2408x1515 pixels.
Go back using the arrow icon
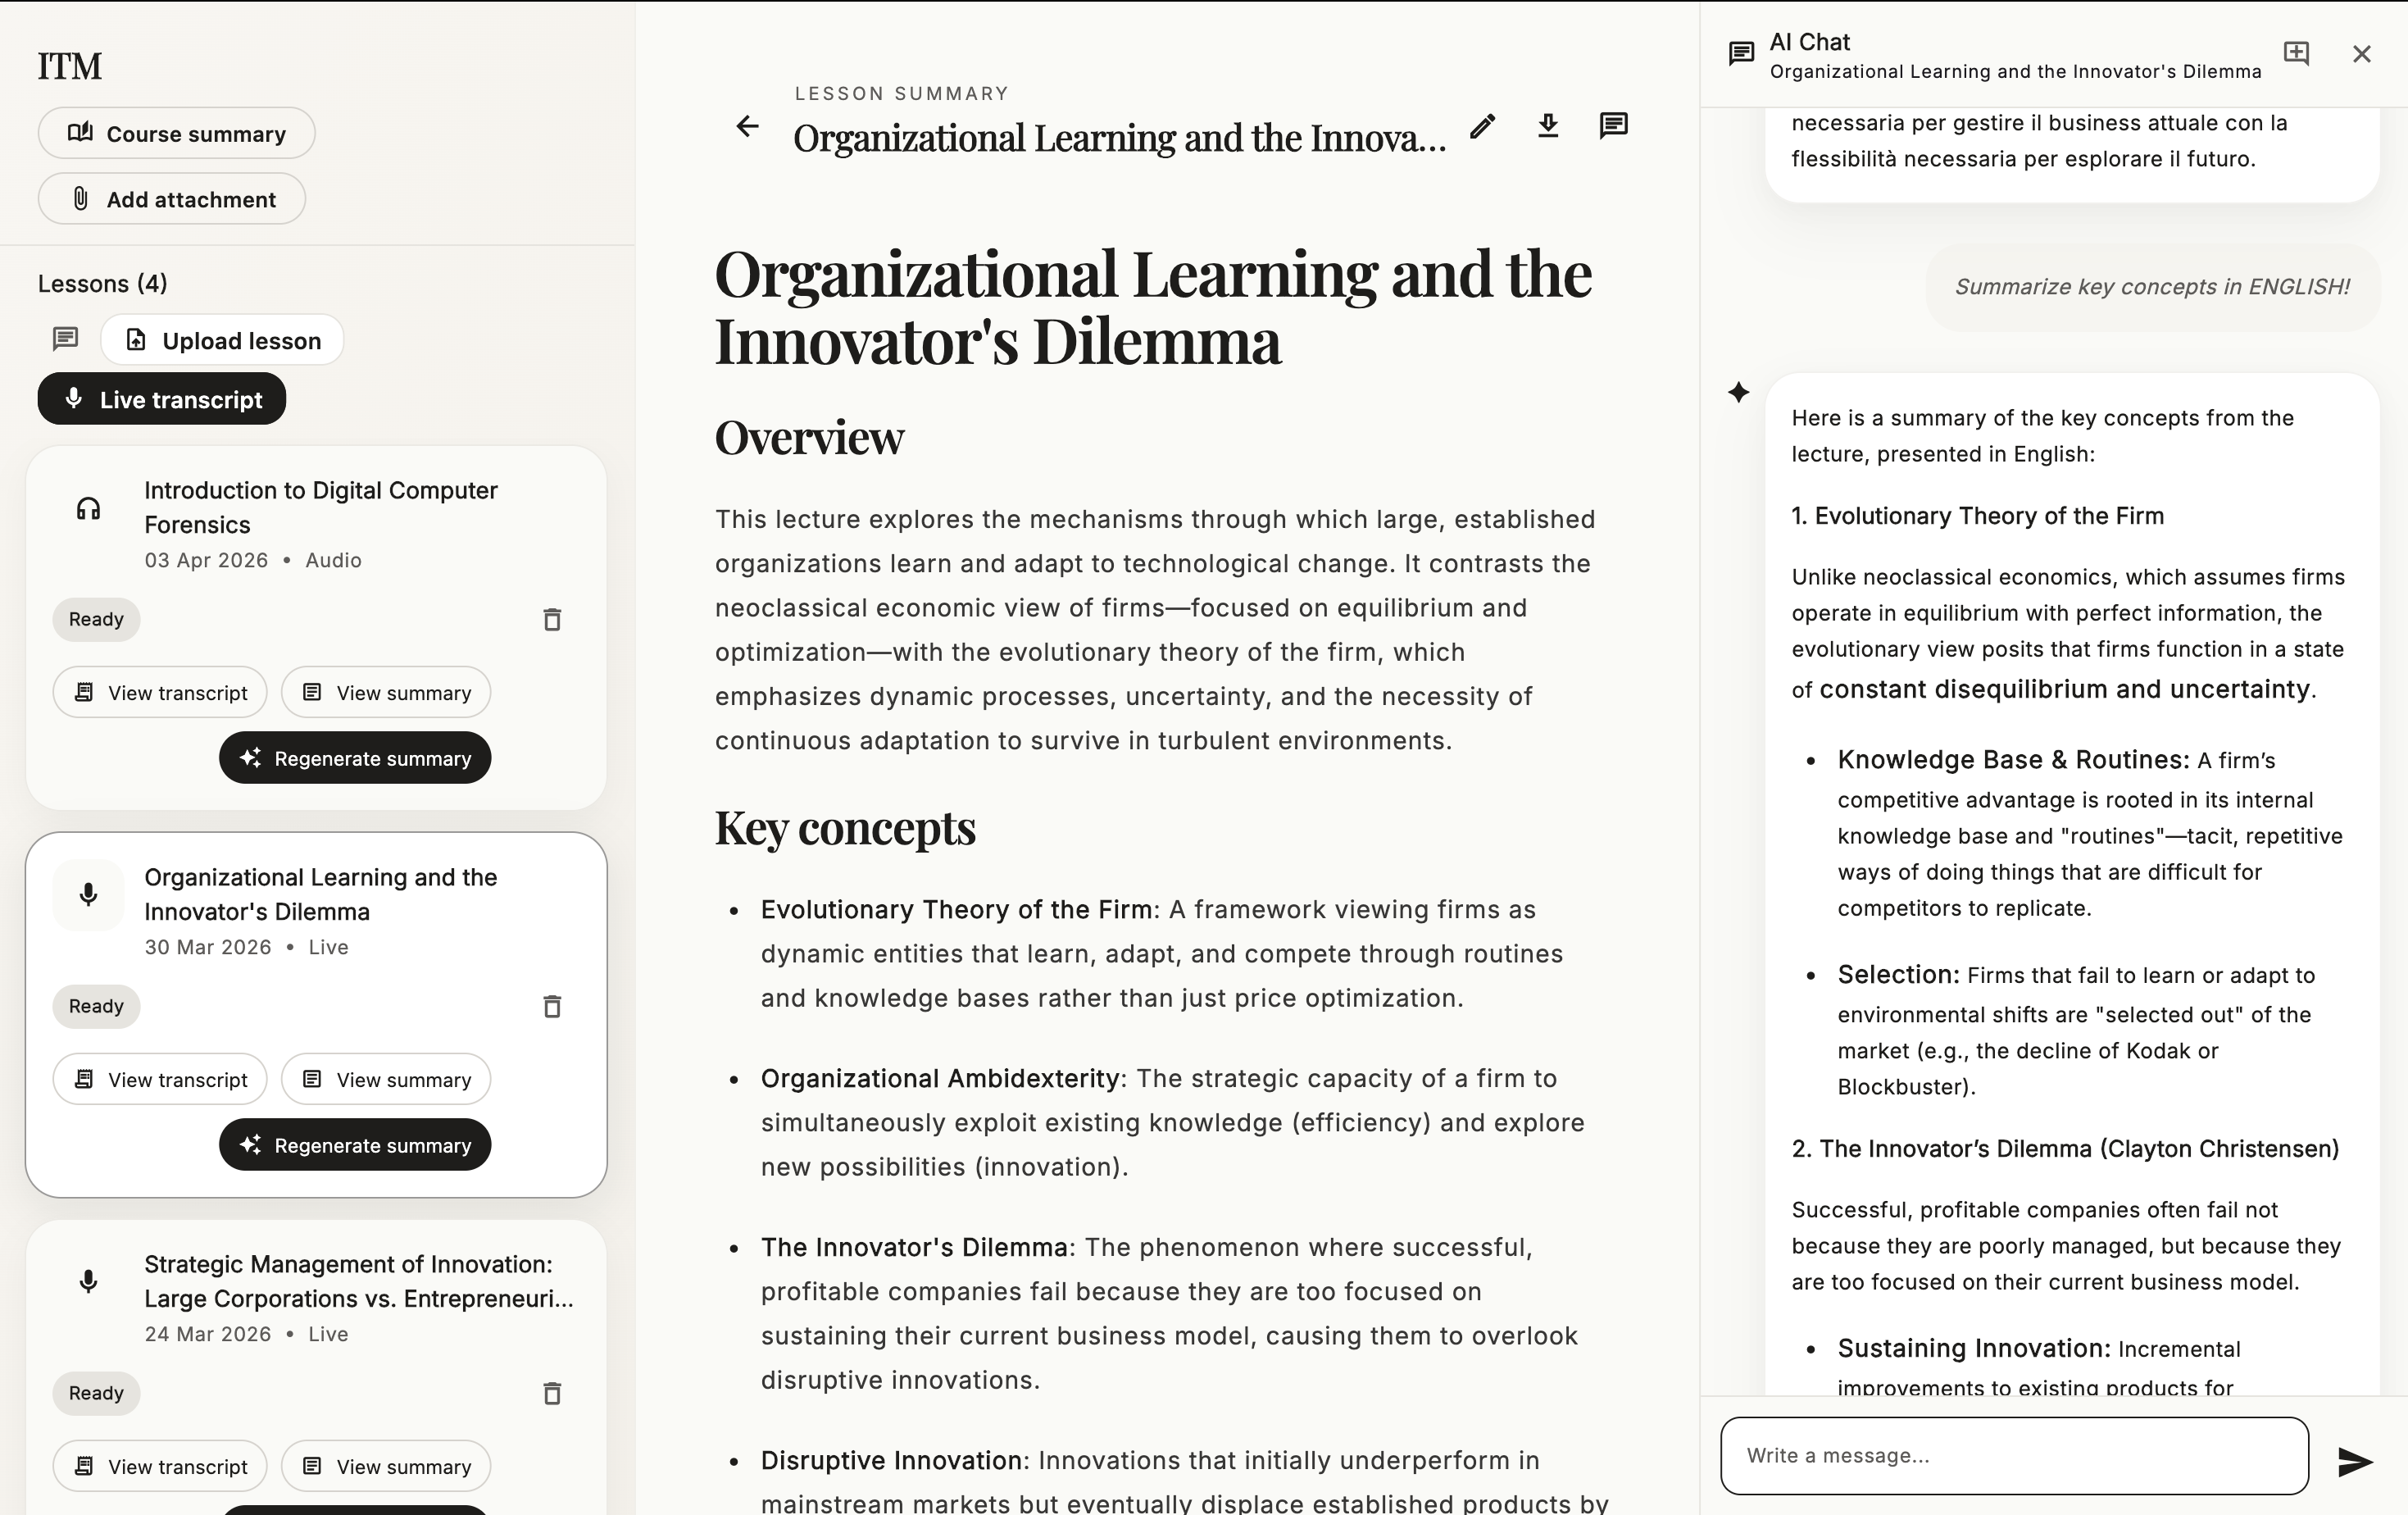(x=747, y=126)
